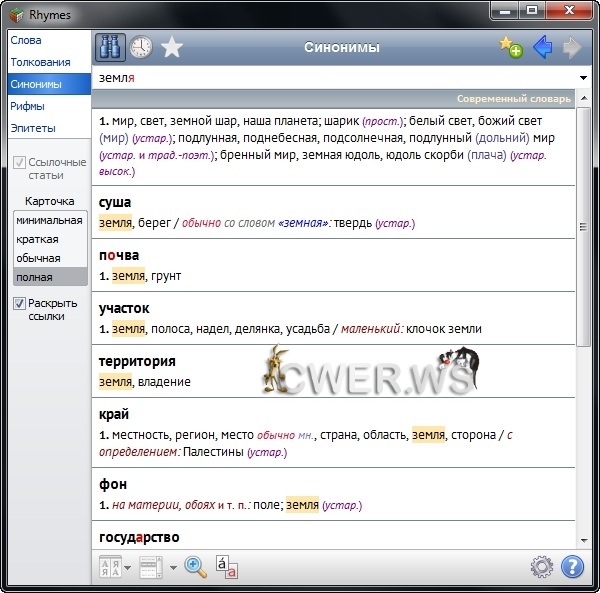Open settings via the gear icon
The image size is (600, 593).
tap(542, 567)
